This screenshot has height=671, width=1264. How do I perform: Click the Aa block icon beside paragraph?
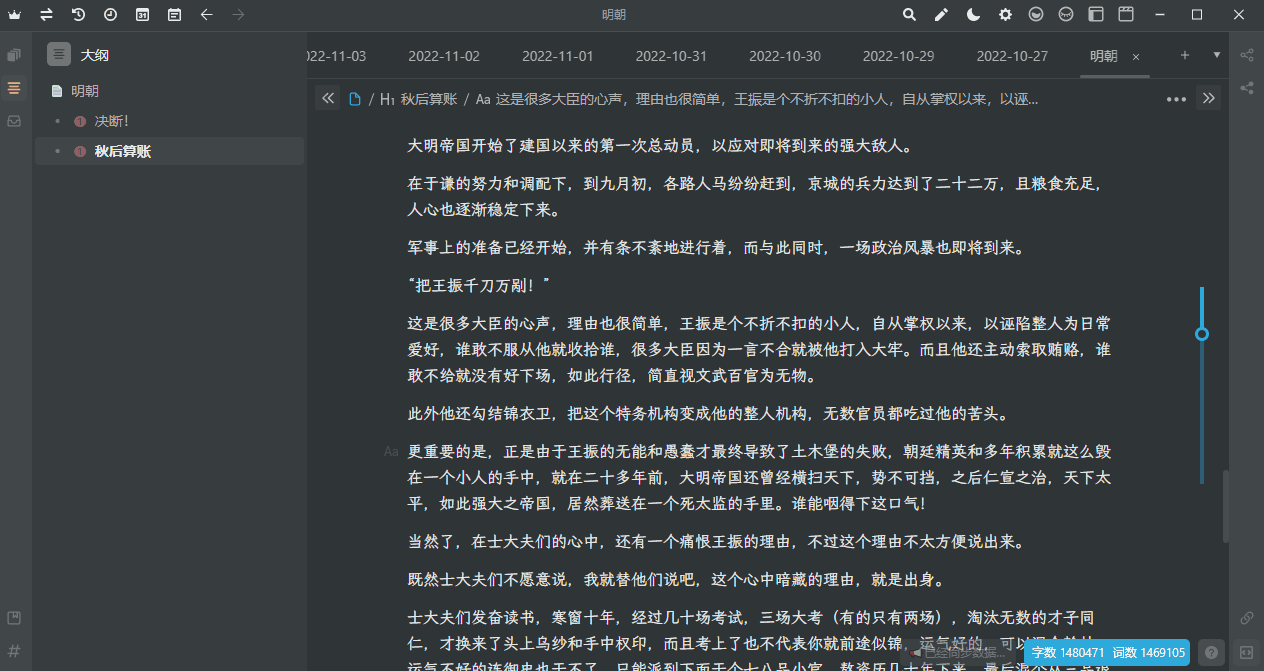point(391,451)
